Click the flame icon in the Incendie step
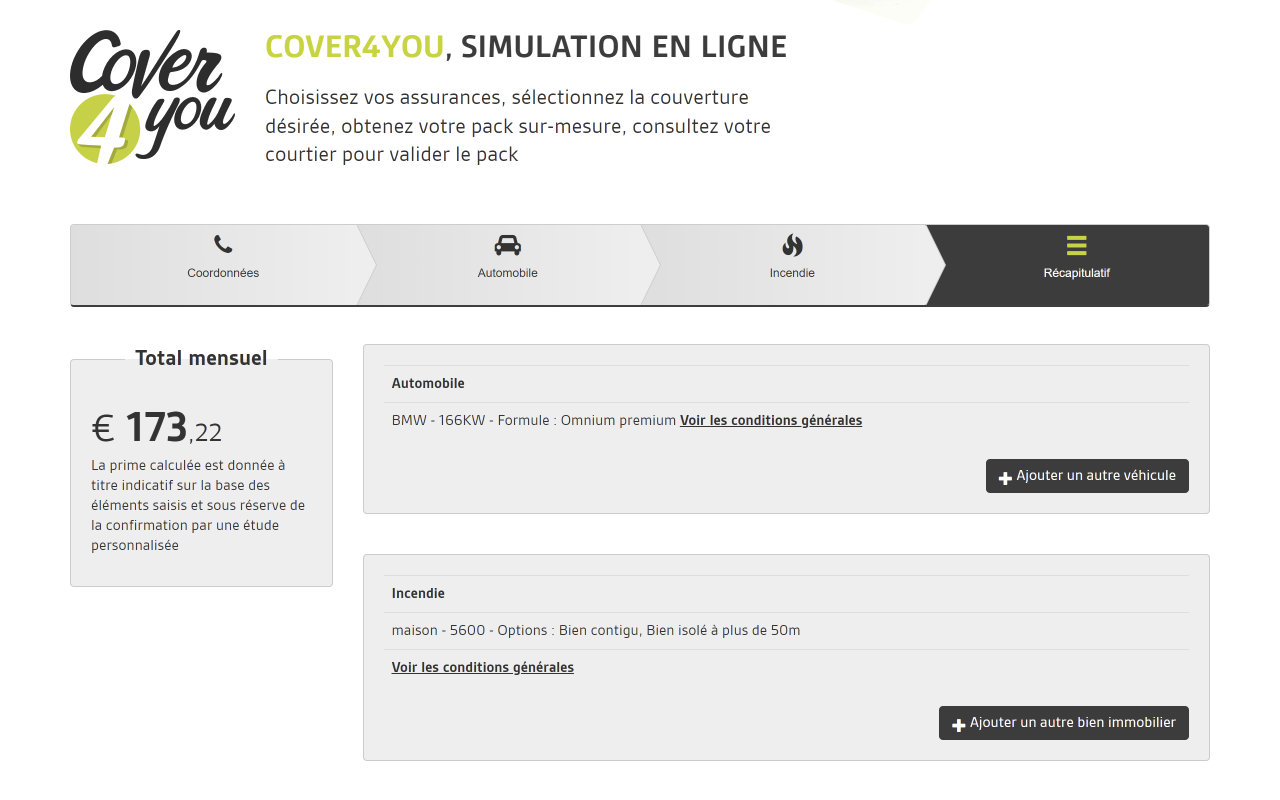1280x800 pixels. click(792, 245)
